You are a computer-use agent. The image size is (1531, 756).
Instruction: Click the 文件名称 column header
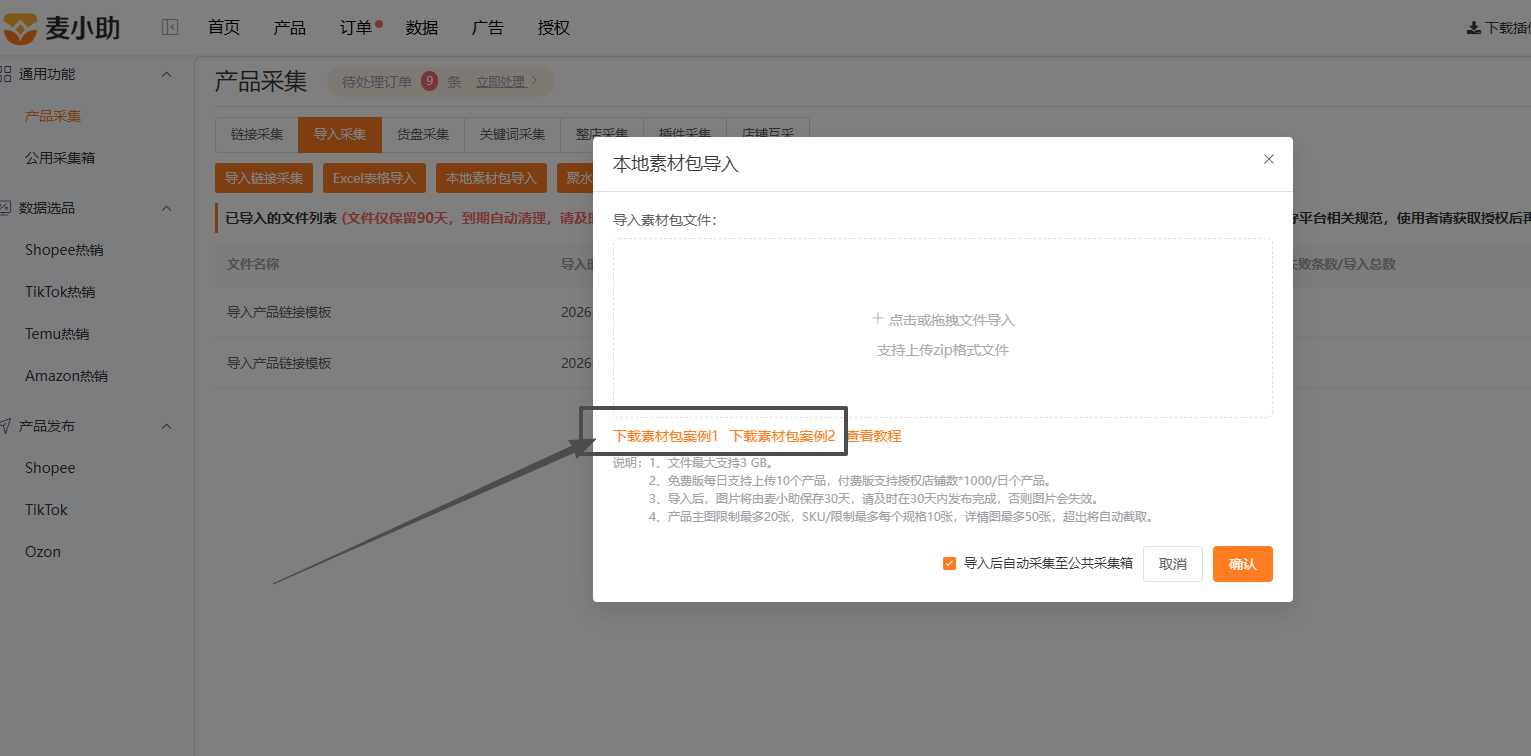(253, 264)
